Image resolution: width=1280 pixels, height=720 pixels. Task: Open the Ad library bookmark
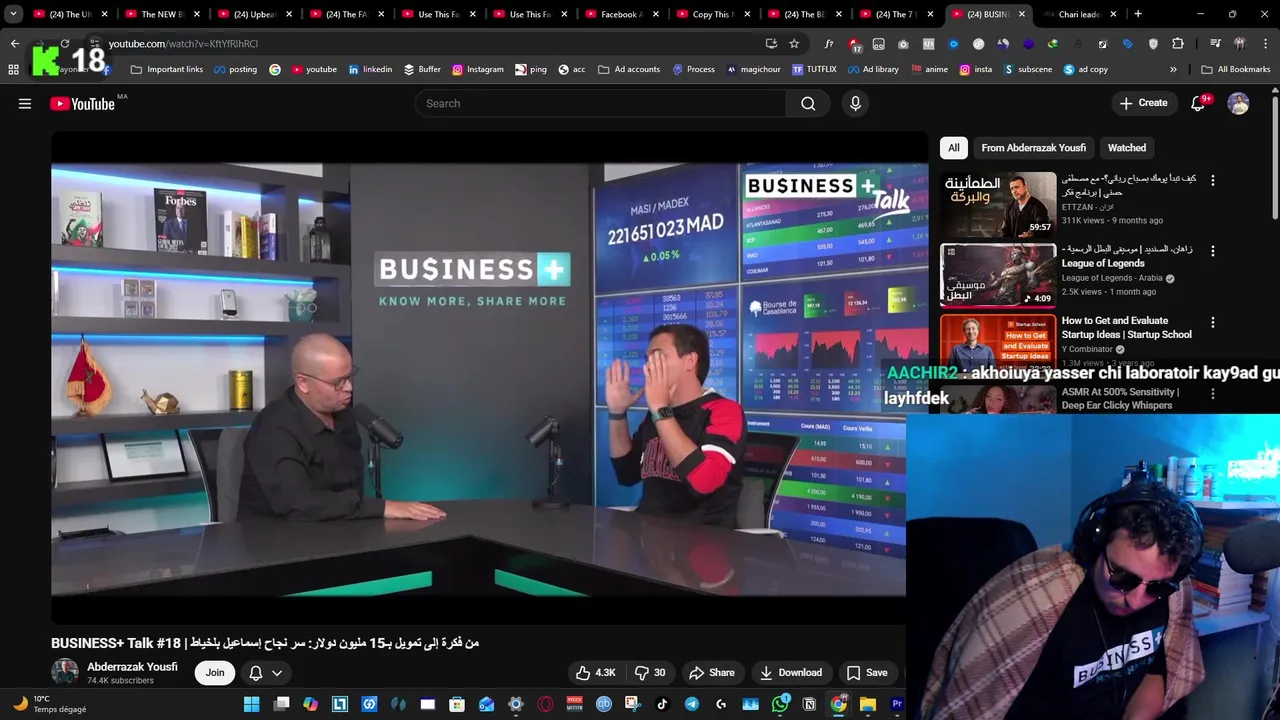tap(873, 69)
